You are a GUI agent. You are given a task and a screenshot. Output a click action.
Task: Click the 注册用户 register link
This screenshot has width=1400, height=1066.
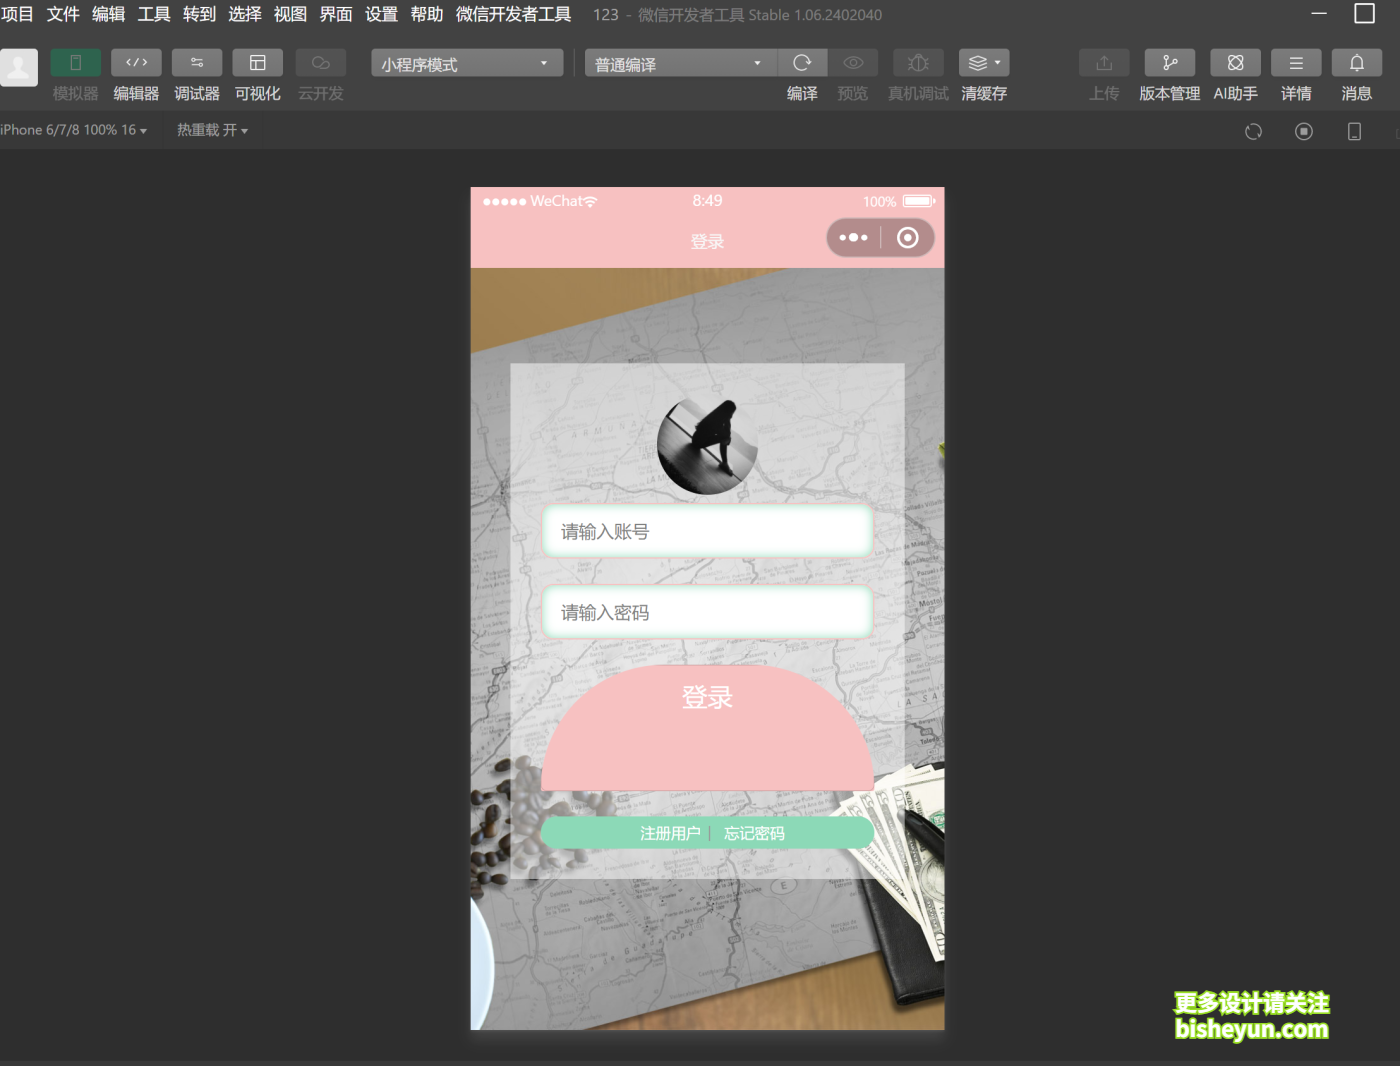pos(670,833)
